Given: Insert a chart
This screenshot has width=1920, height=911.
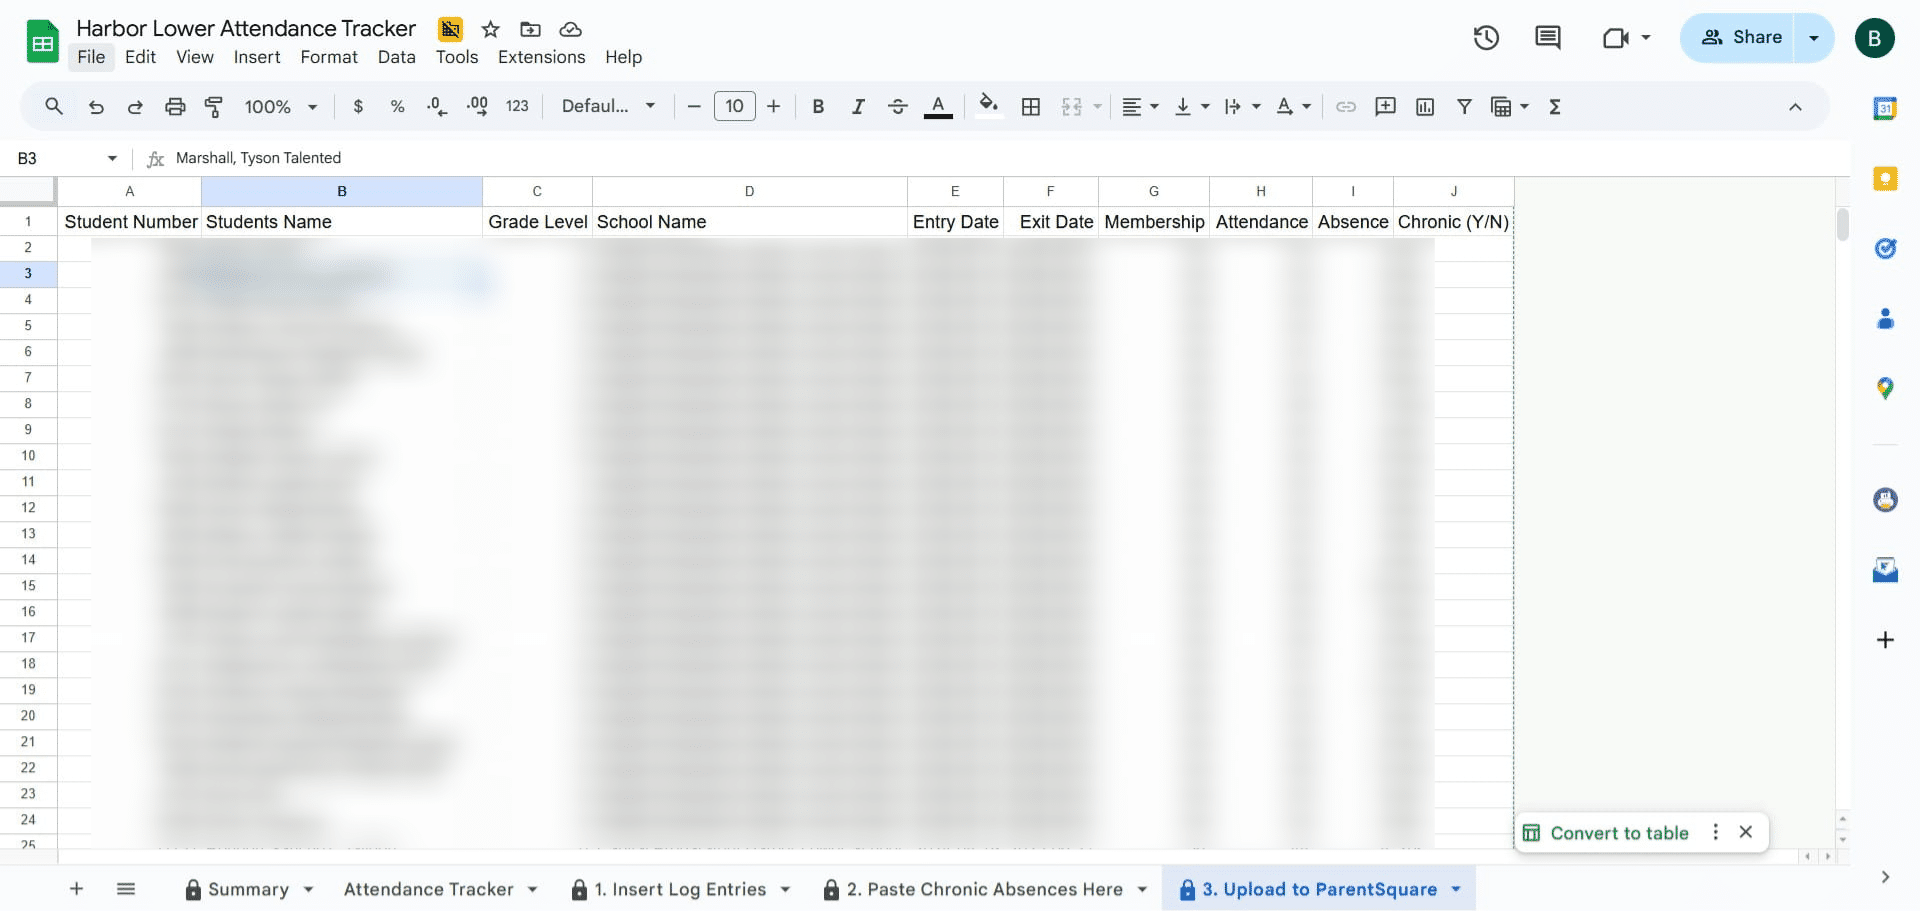Looking at the screenshot, I should coord(1425,106).
